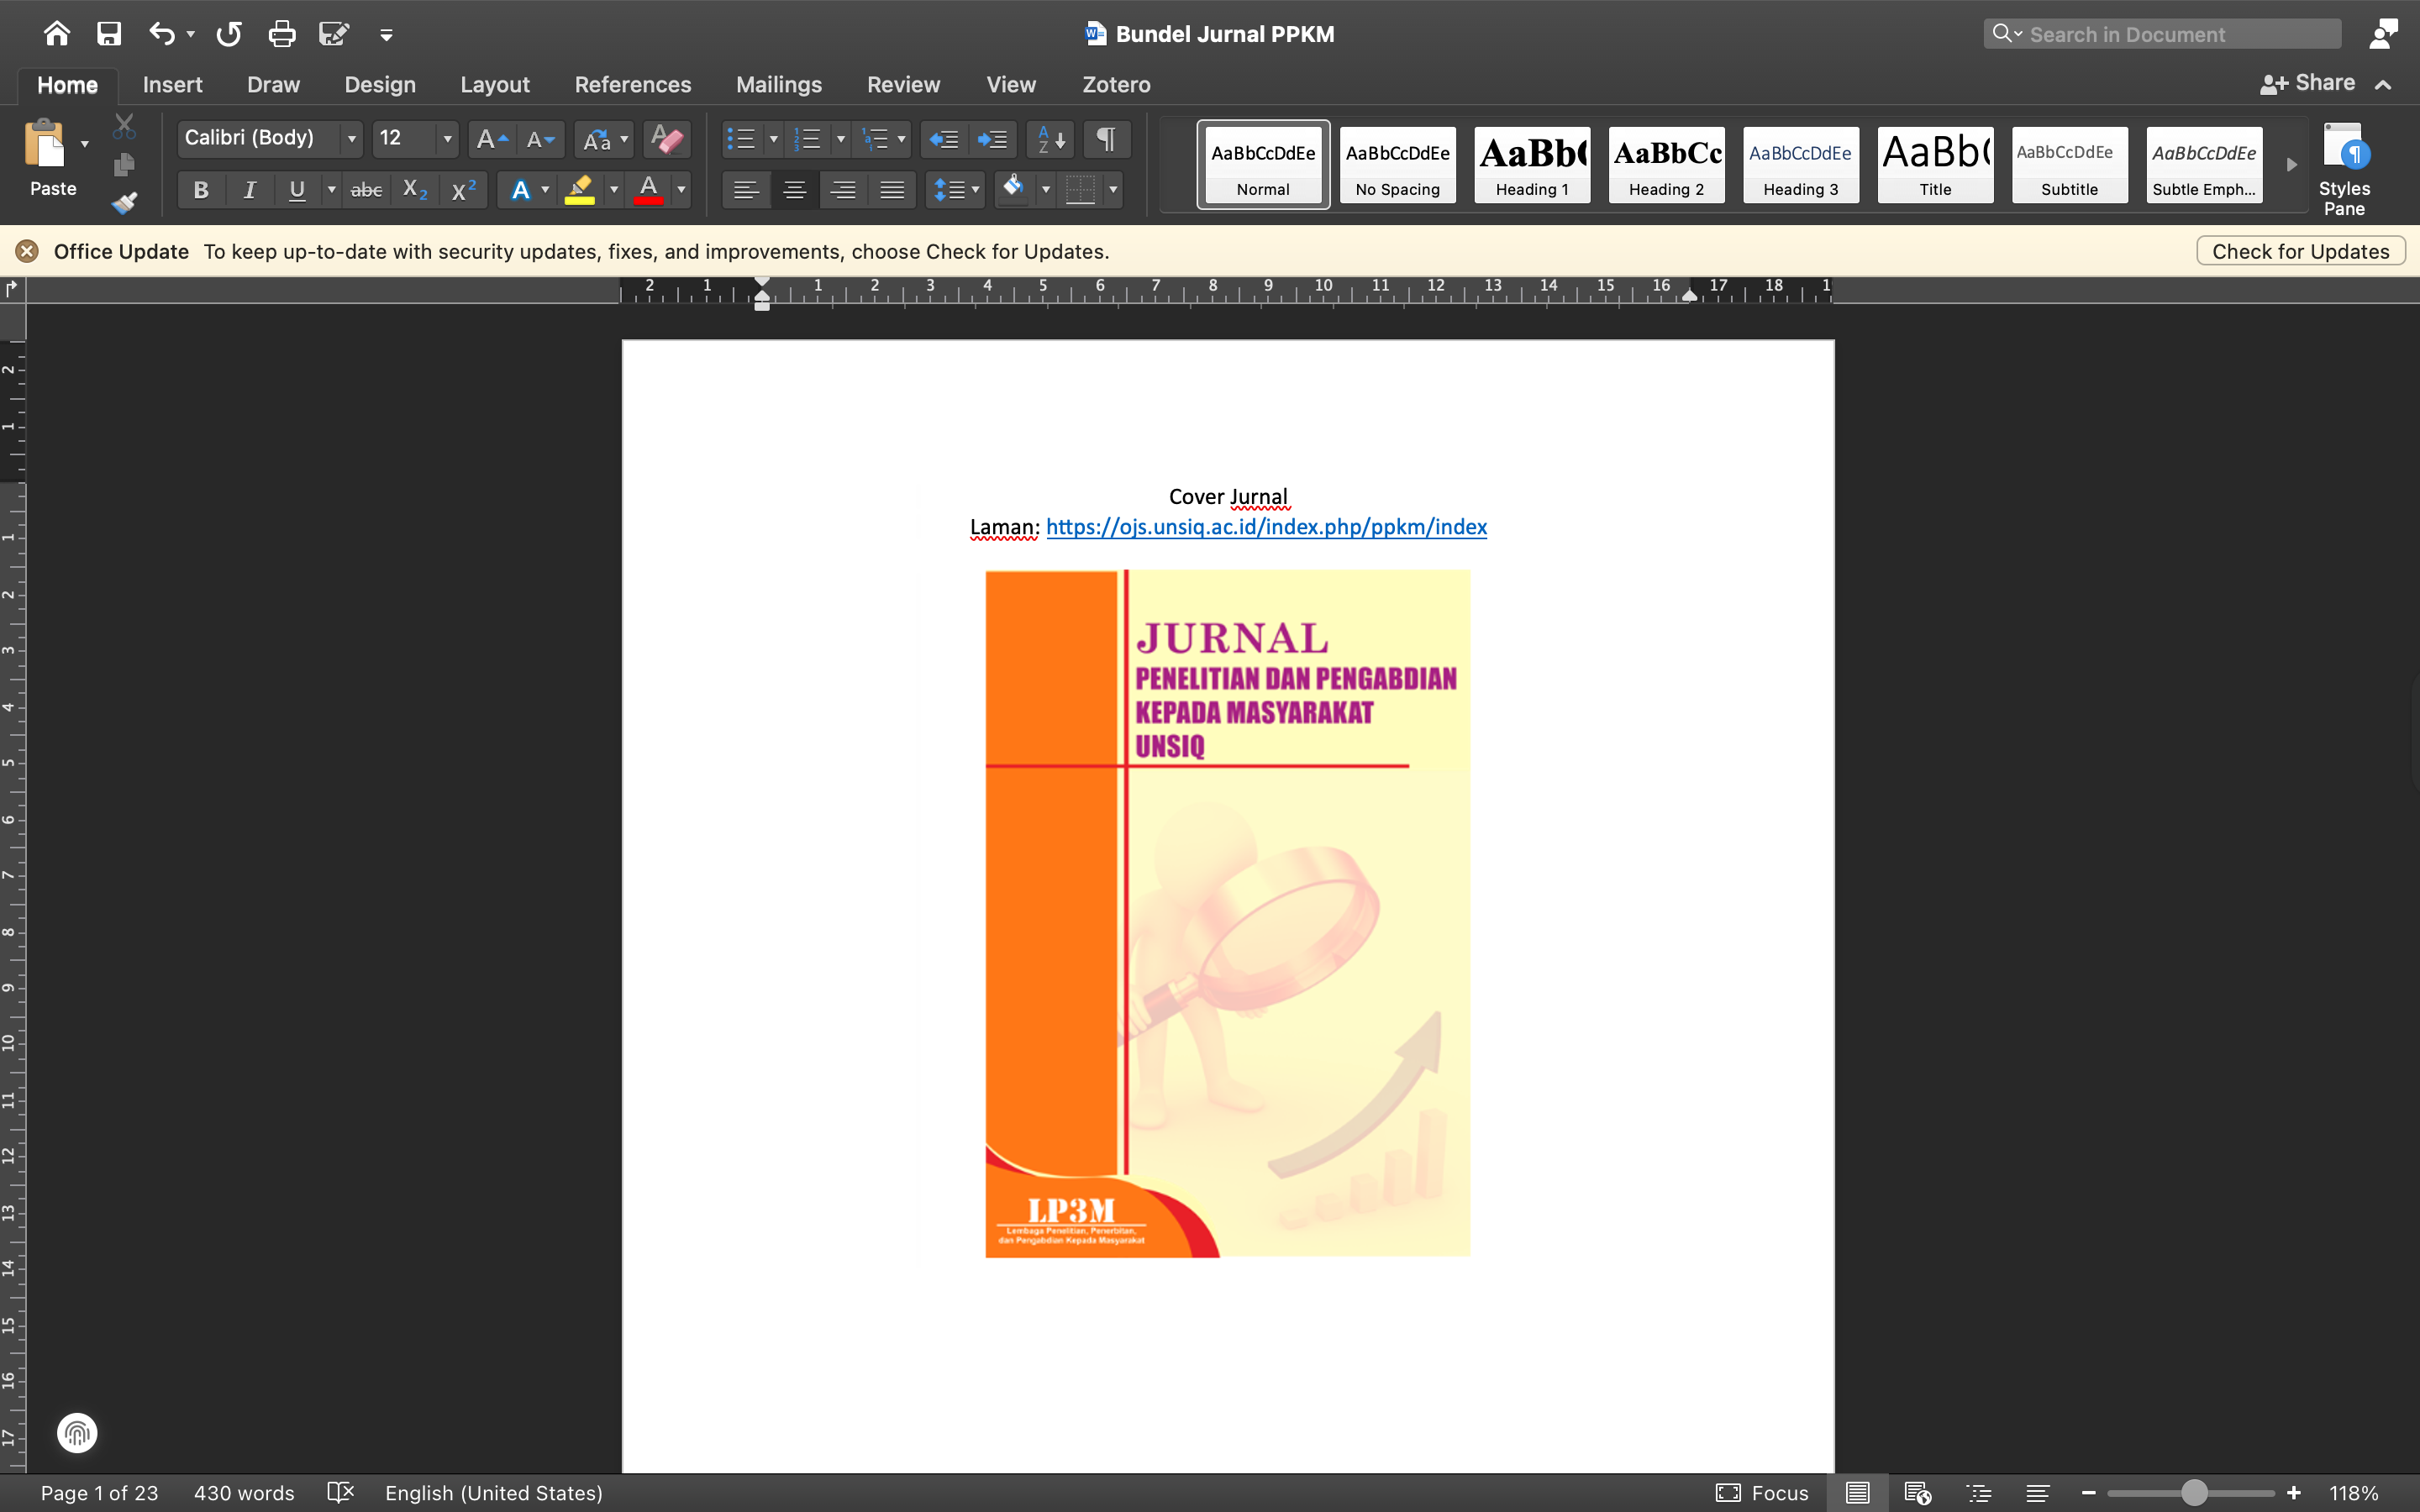Toggle Italic formatting
The height and width of the screenshot is (1512, 2420).
pos(249,190)
